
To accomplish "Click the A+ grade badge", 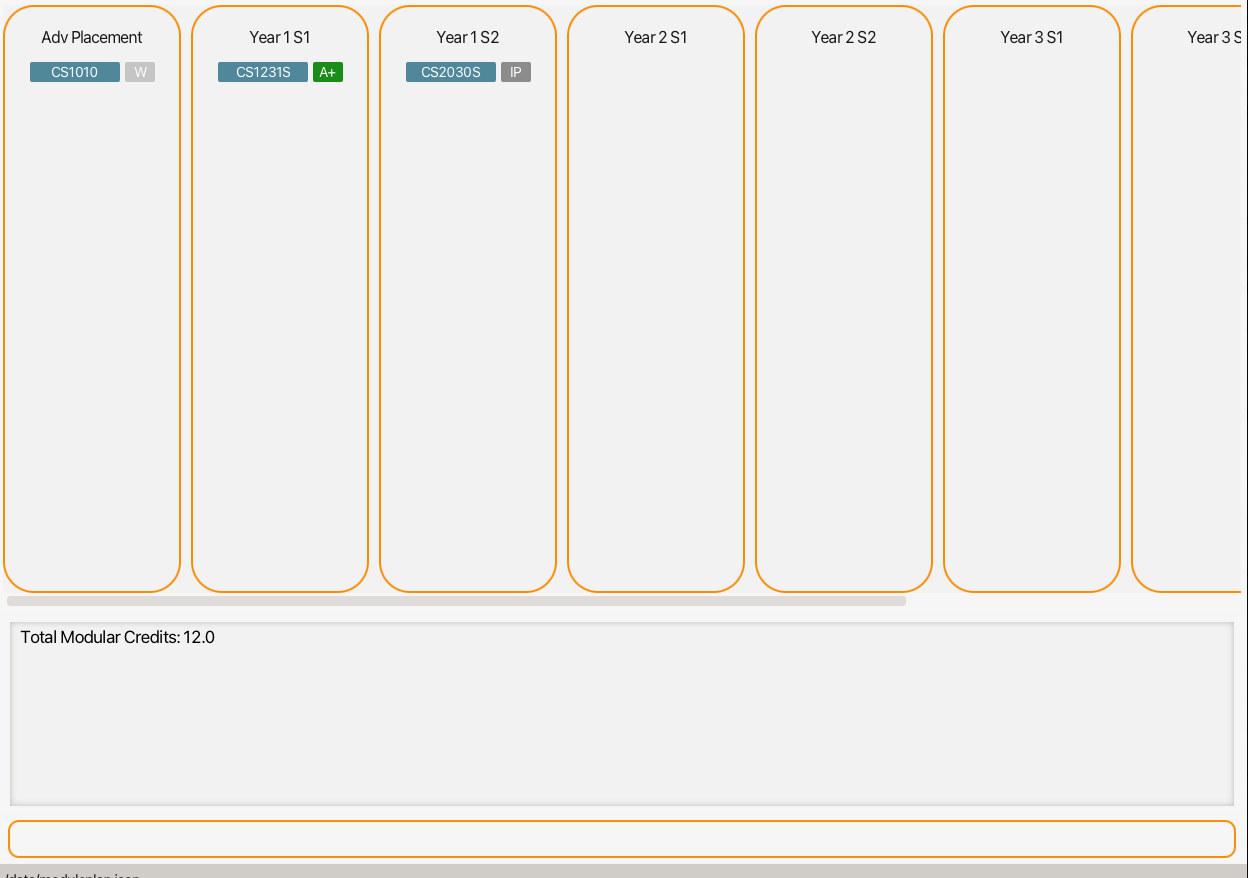I will click(328, 72).
